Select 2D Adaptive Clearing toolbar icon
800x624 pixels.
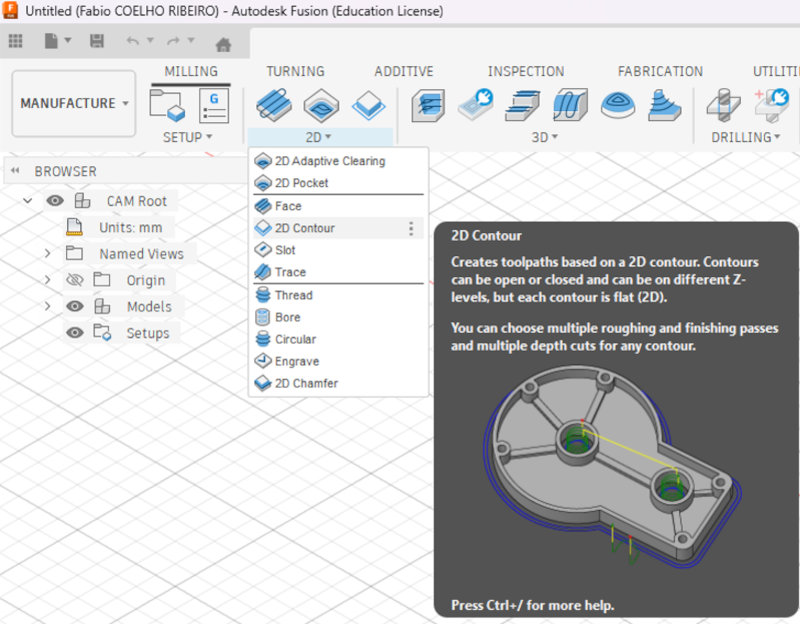click(x=274, y=105)
